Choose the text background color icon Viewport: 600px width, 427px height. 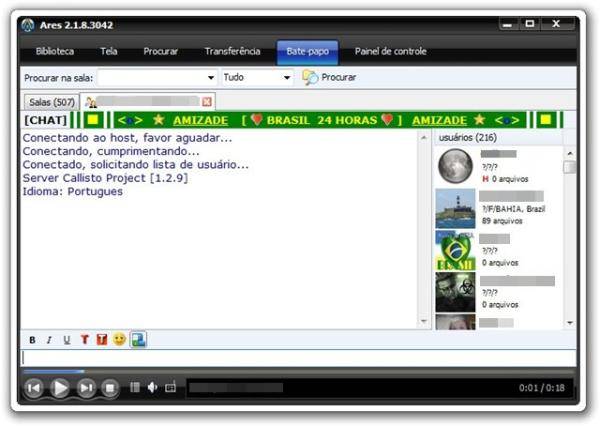[102, 339]
